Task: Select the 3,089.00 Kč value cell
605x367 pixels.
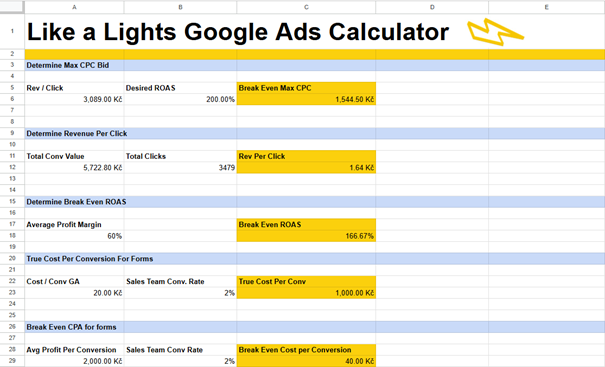Action: [x=74, y=99]
